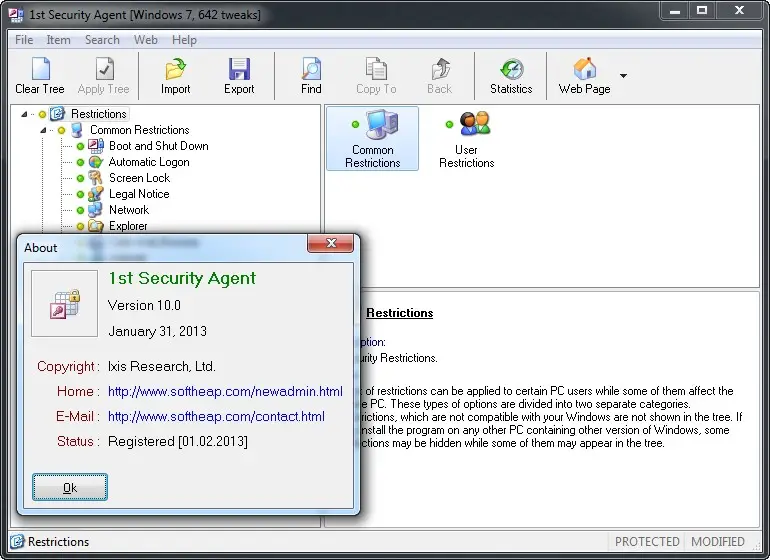The width and height of the screenshot is (770, 560).
Task: Open the softheap contact.html E-Mail link
Action: pyautogui.click(x=216, y=417)
